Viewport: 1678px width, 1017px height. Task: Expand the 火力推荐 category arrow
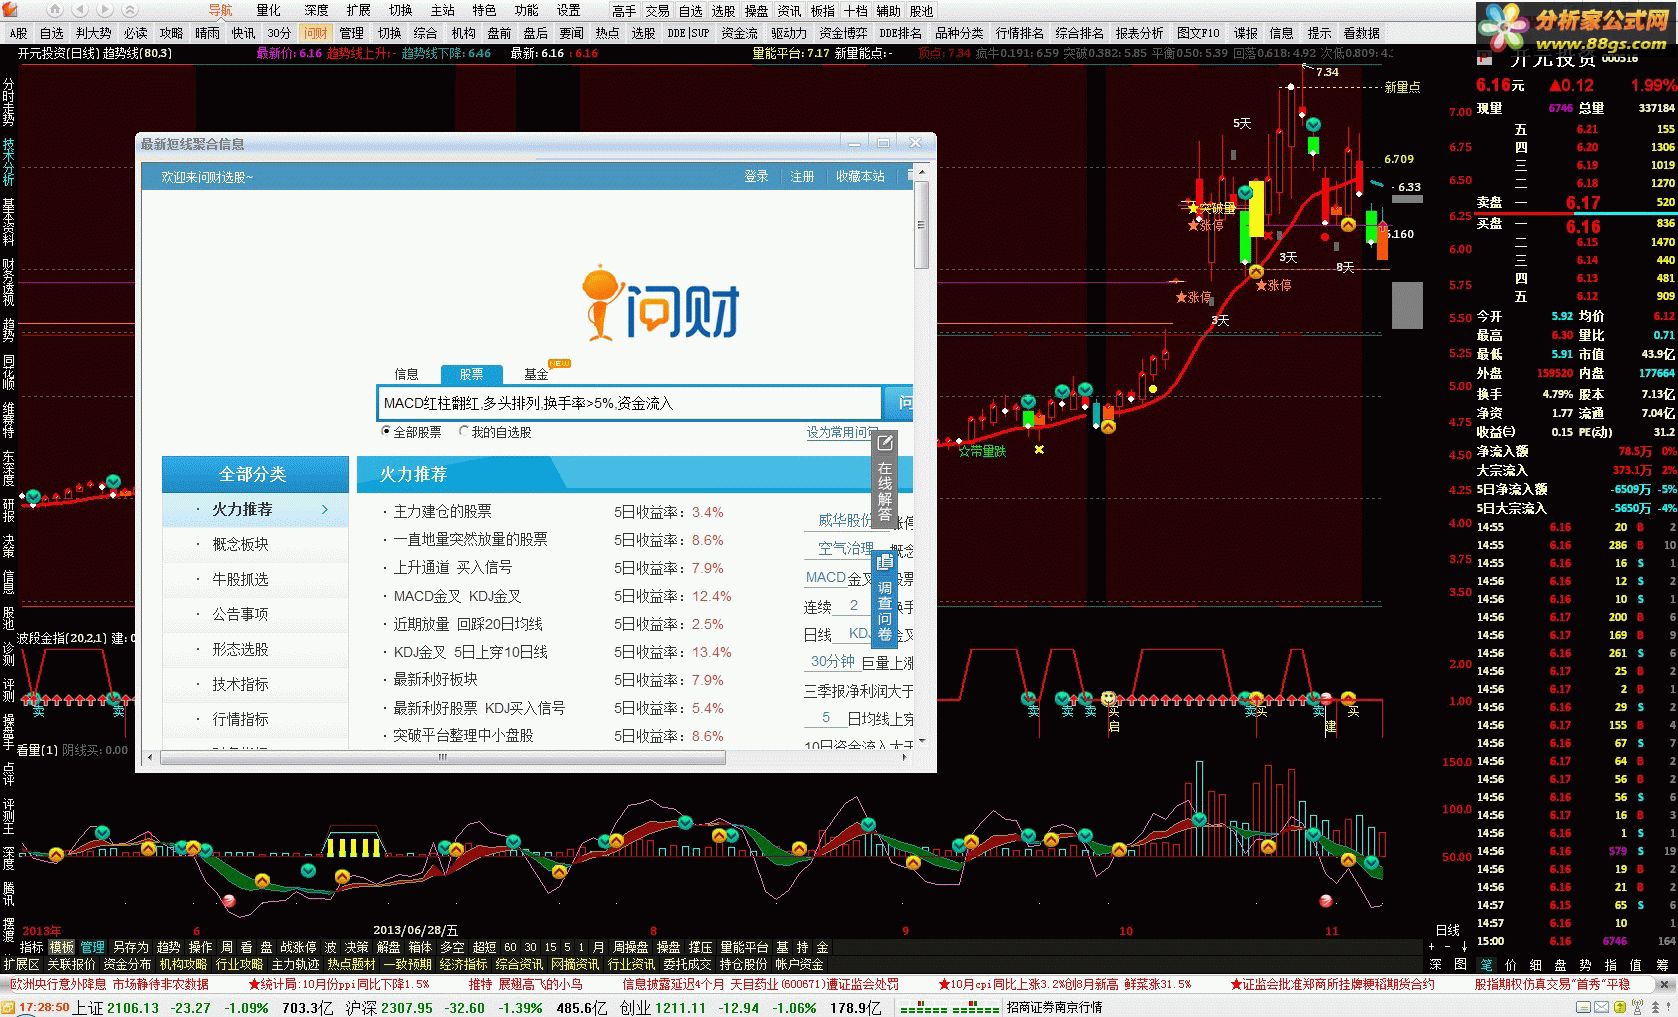[x=325, y=509]
